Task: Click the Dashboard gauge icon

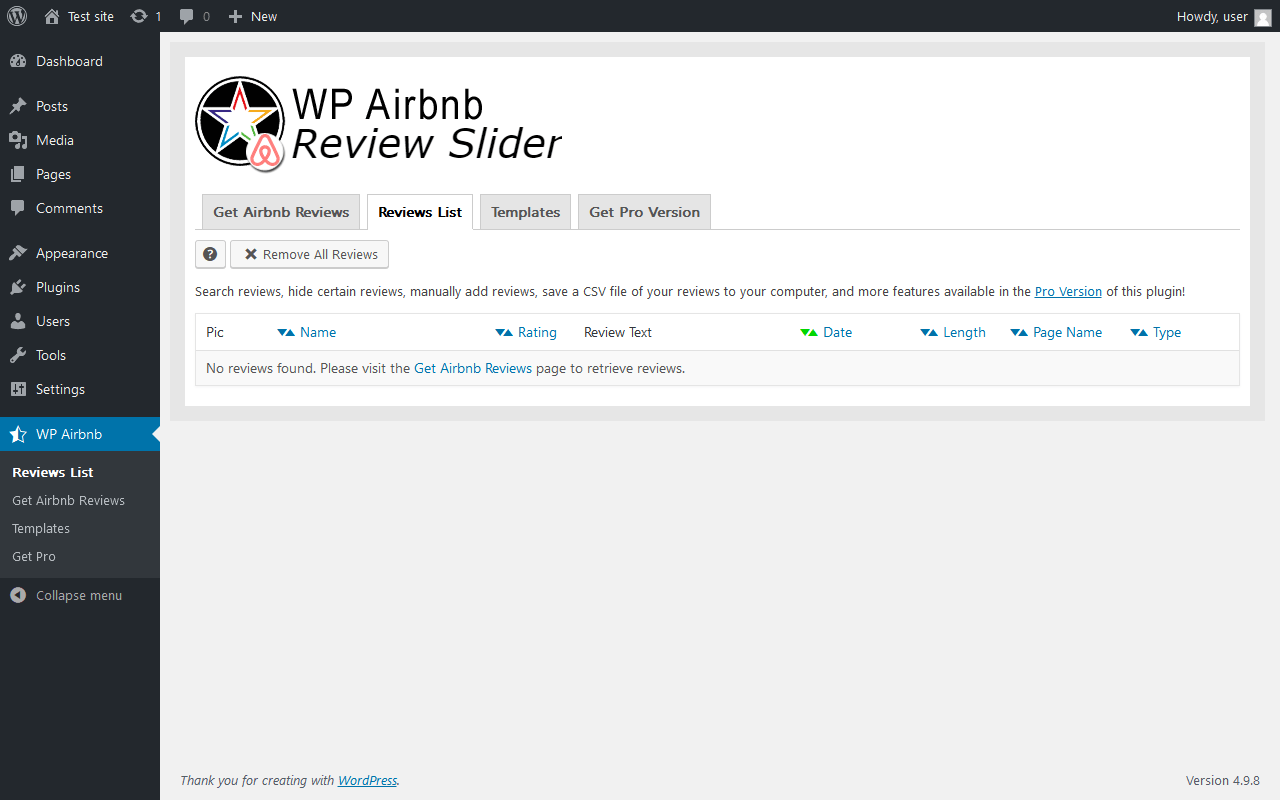Action: pyautogui.click(x=18, y=61)
